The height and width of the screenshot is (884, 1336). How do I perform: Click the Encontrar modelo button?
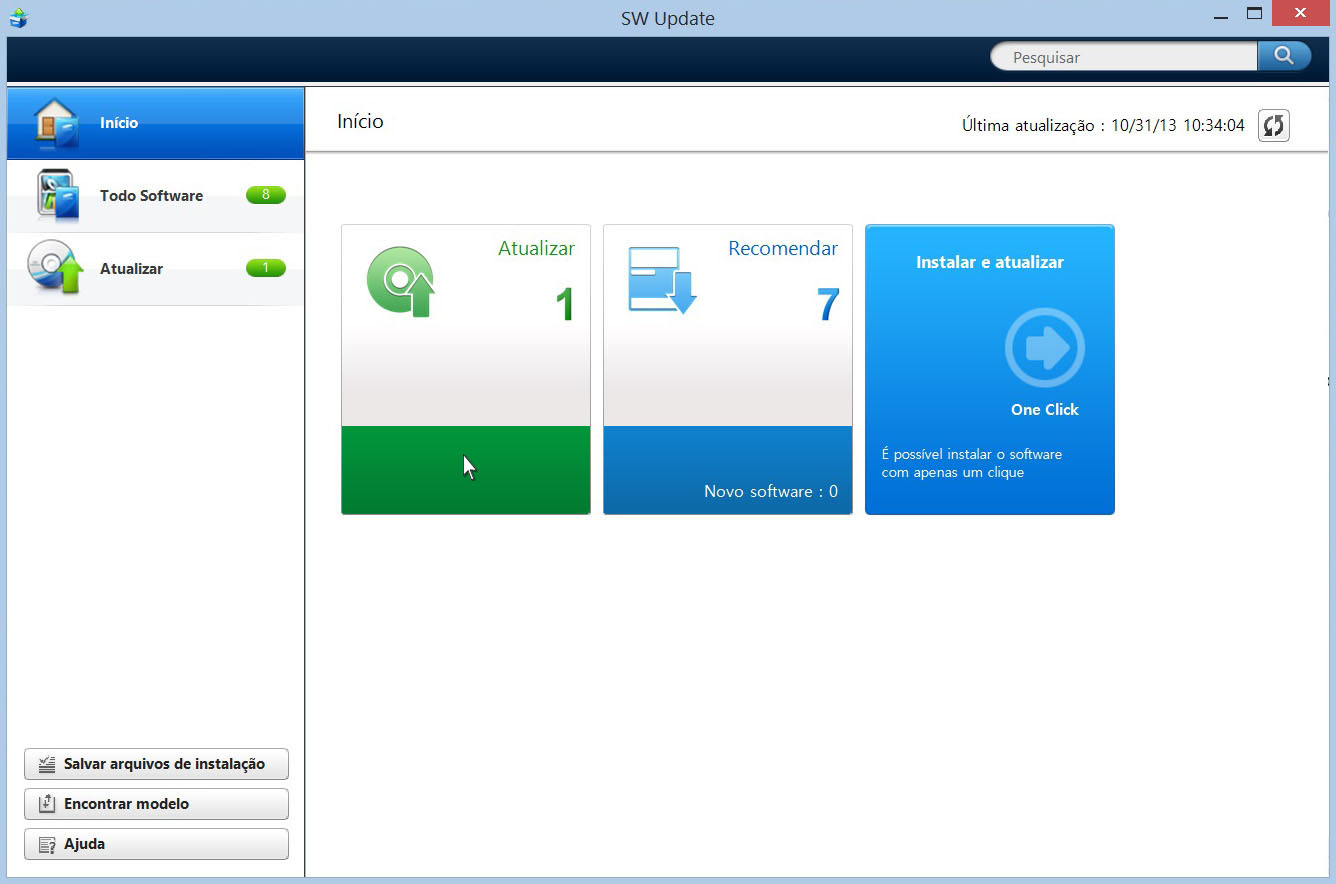(156, 804)
